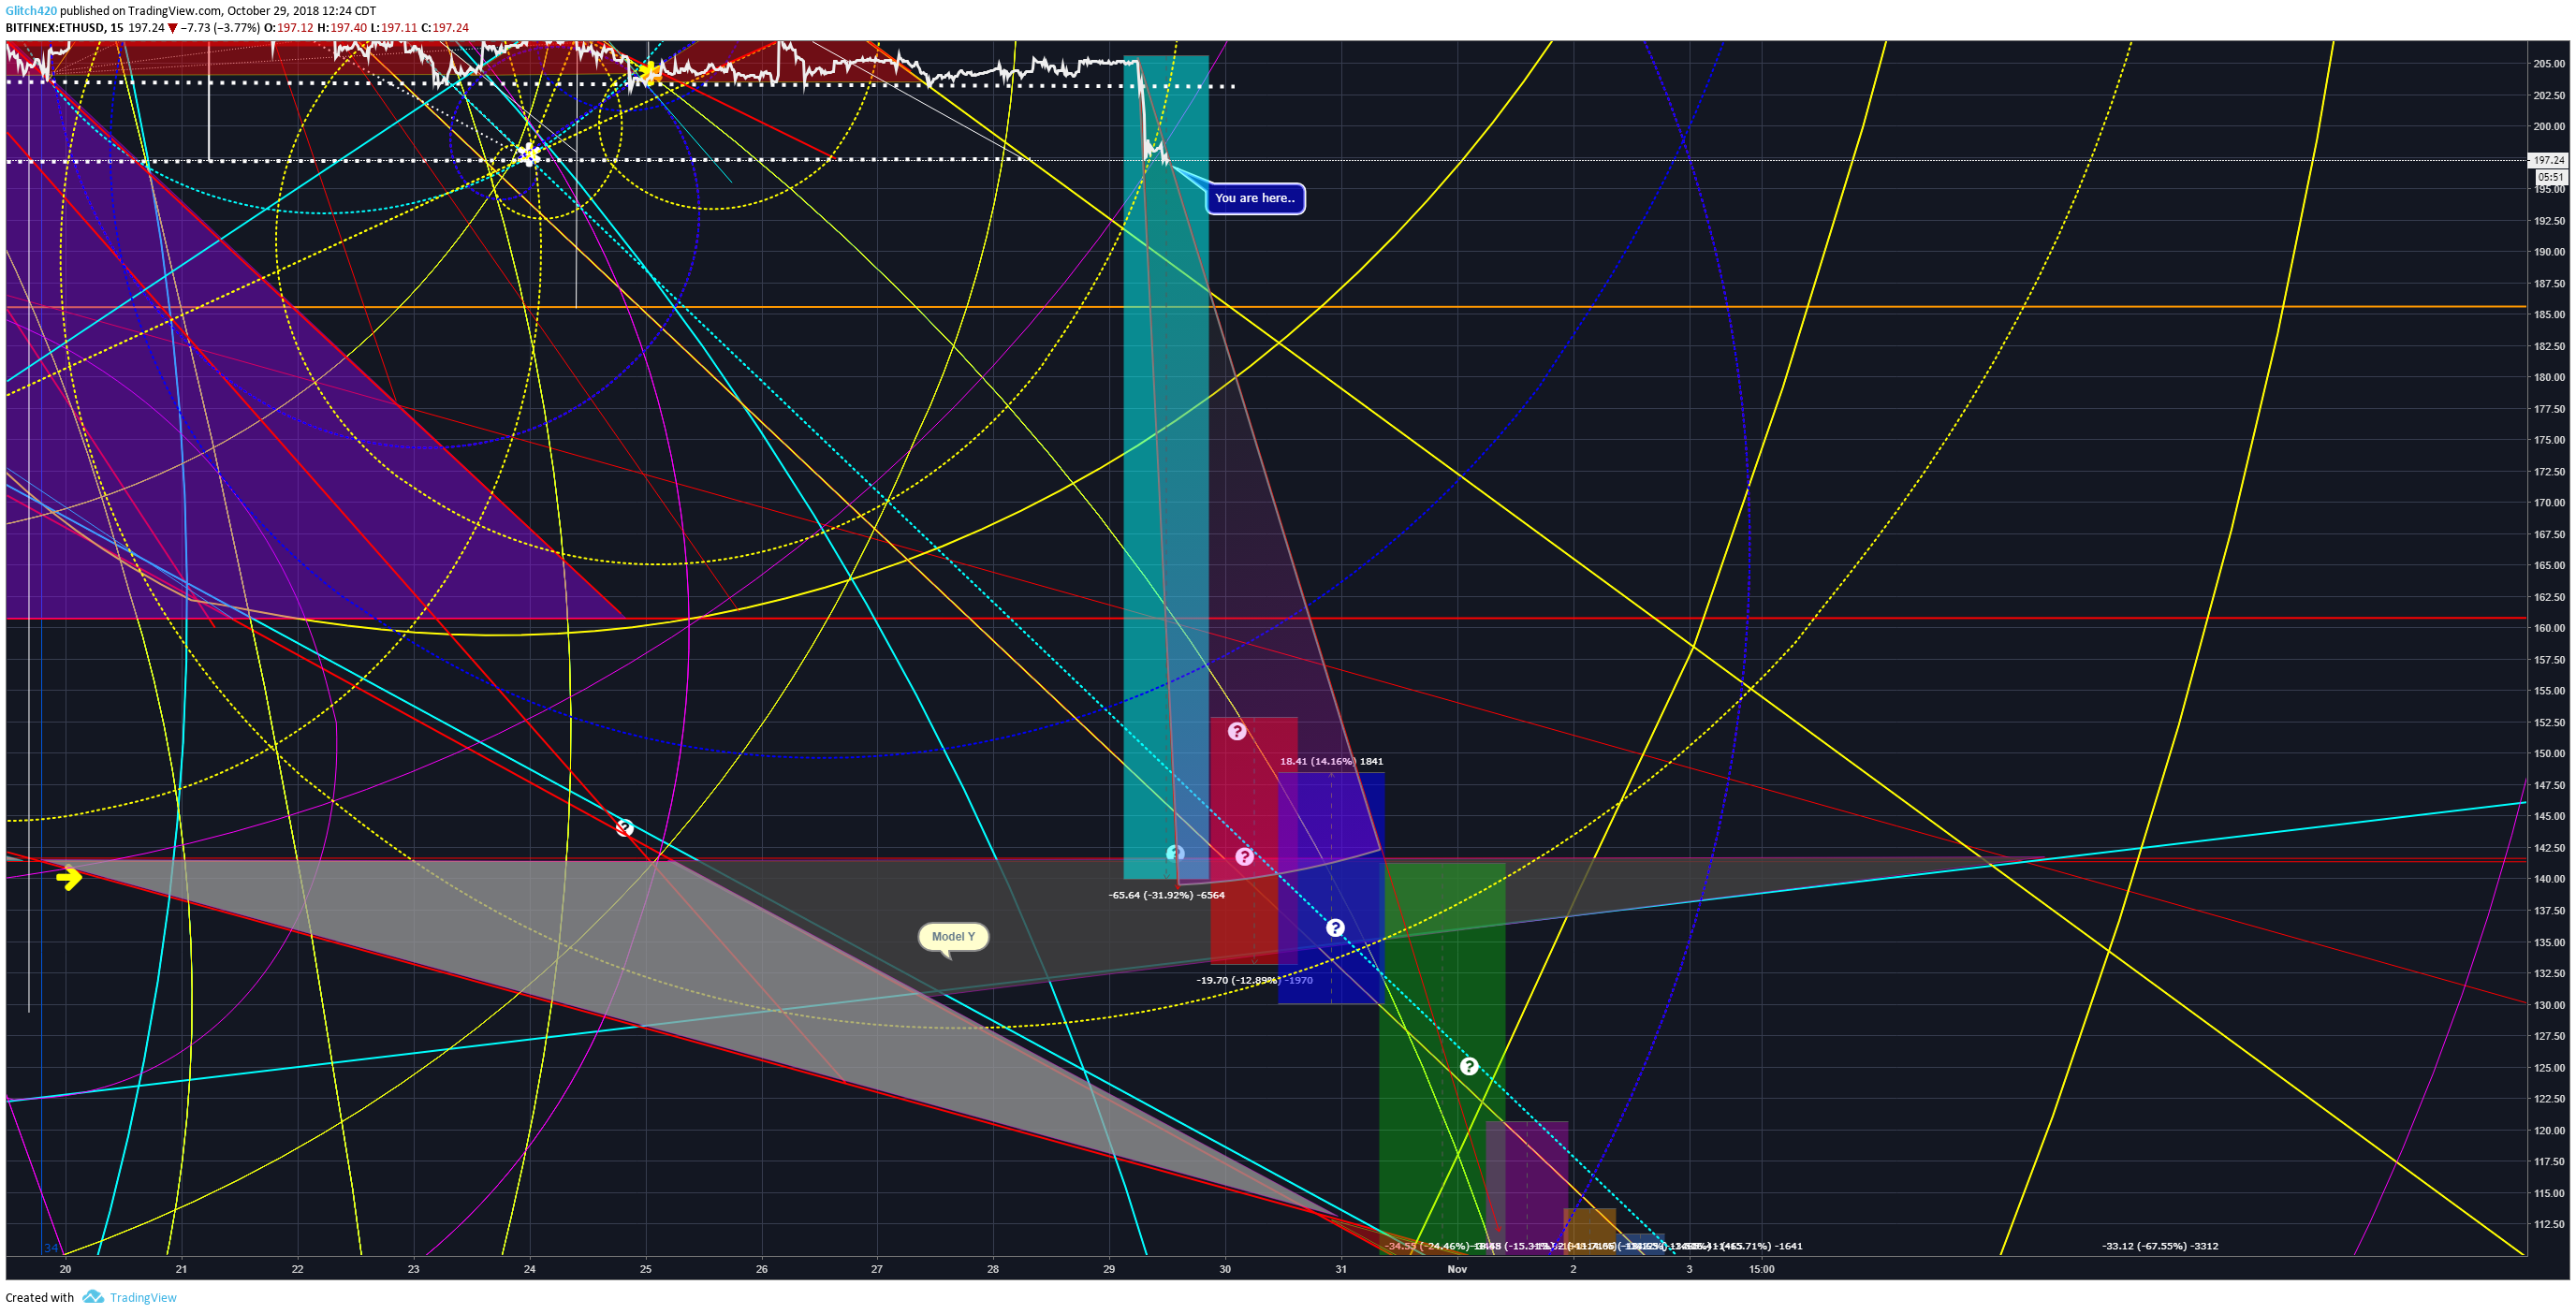Select the 'You are here..' callout
The height and width of the screenshot is (1314, 2576).
(1255, 198)
